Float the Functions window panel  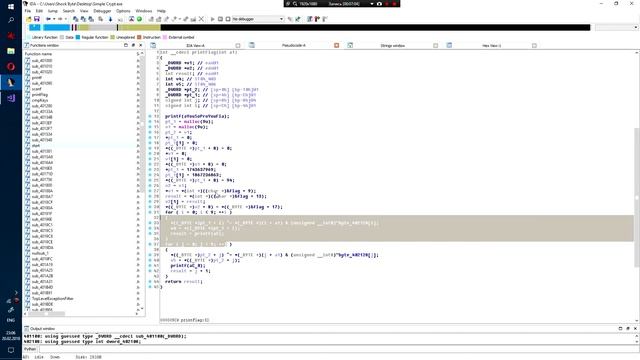tap(133, 45)
